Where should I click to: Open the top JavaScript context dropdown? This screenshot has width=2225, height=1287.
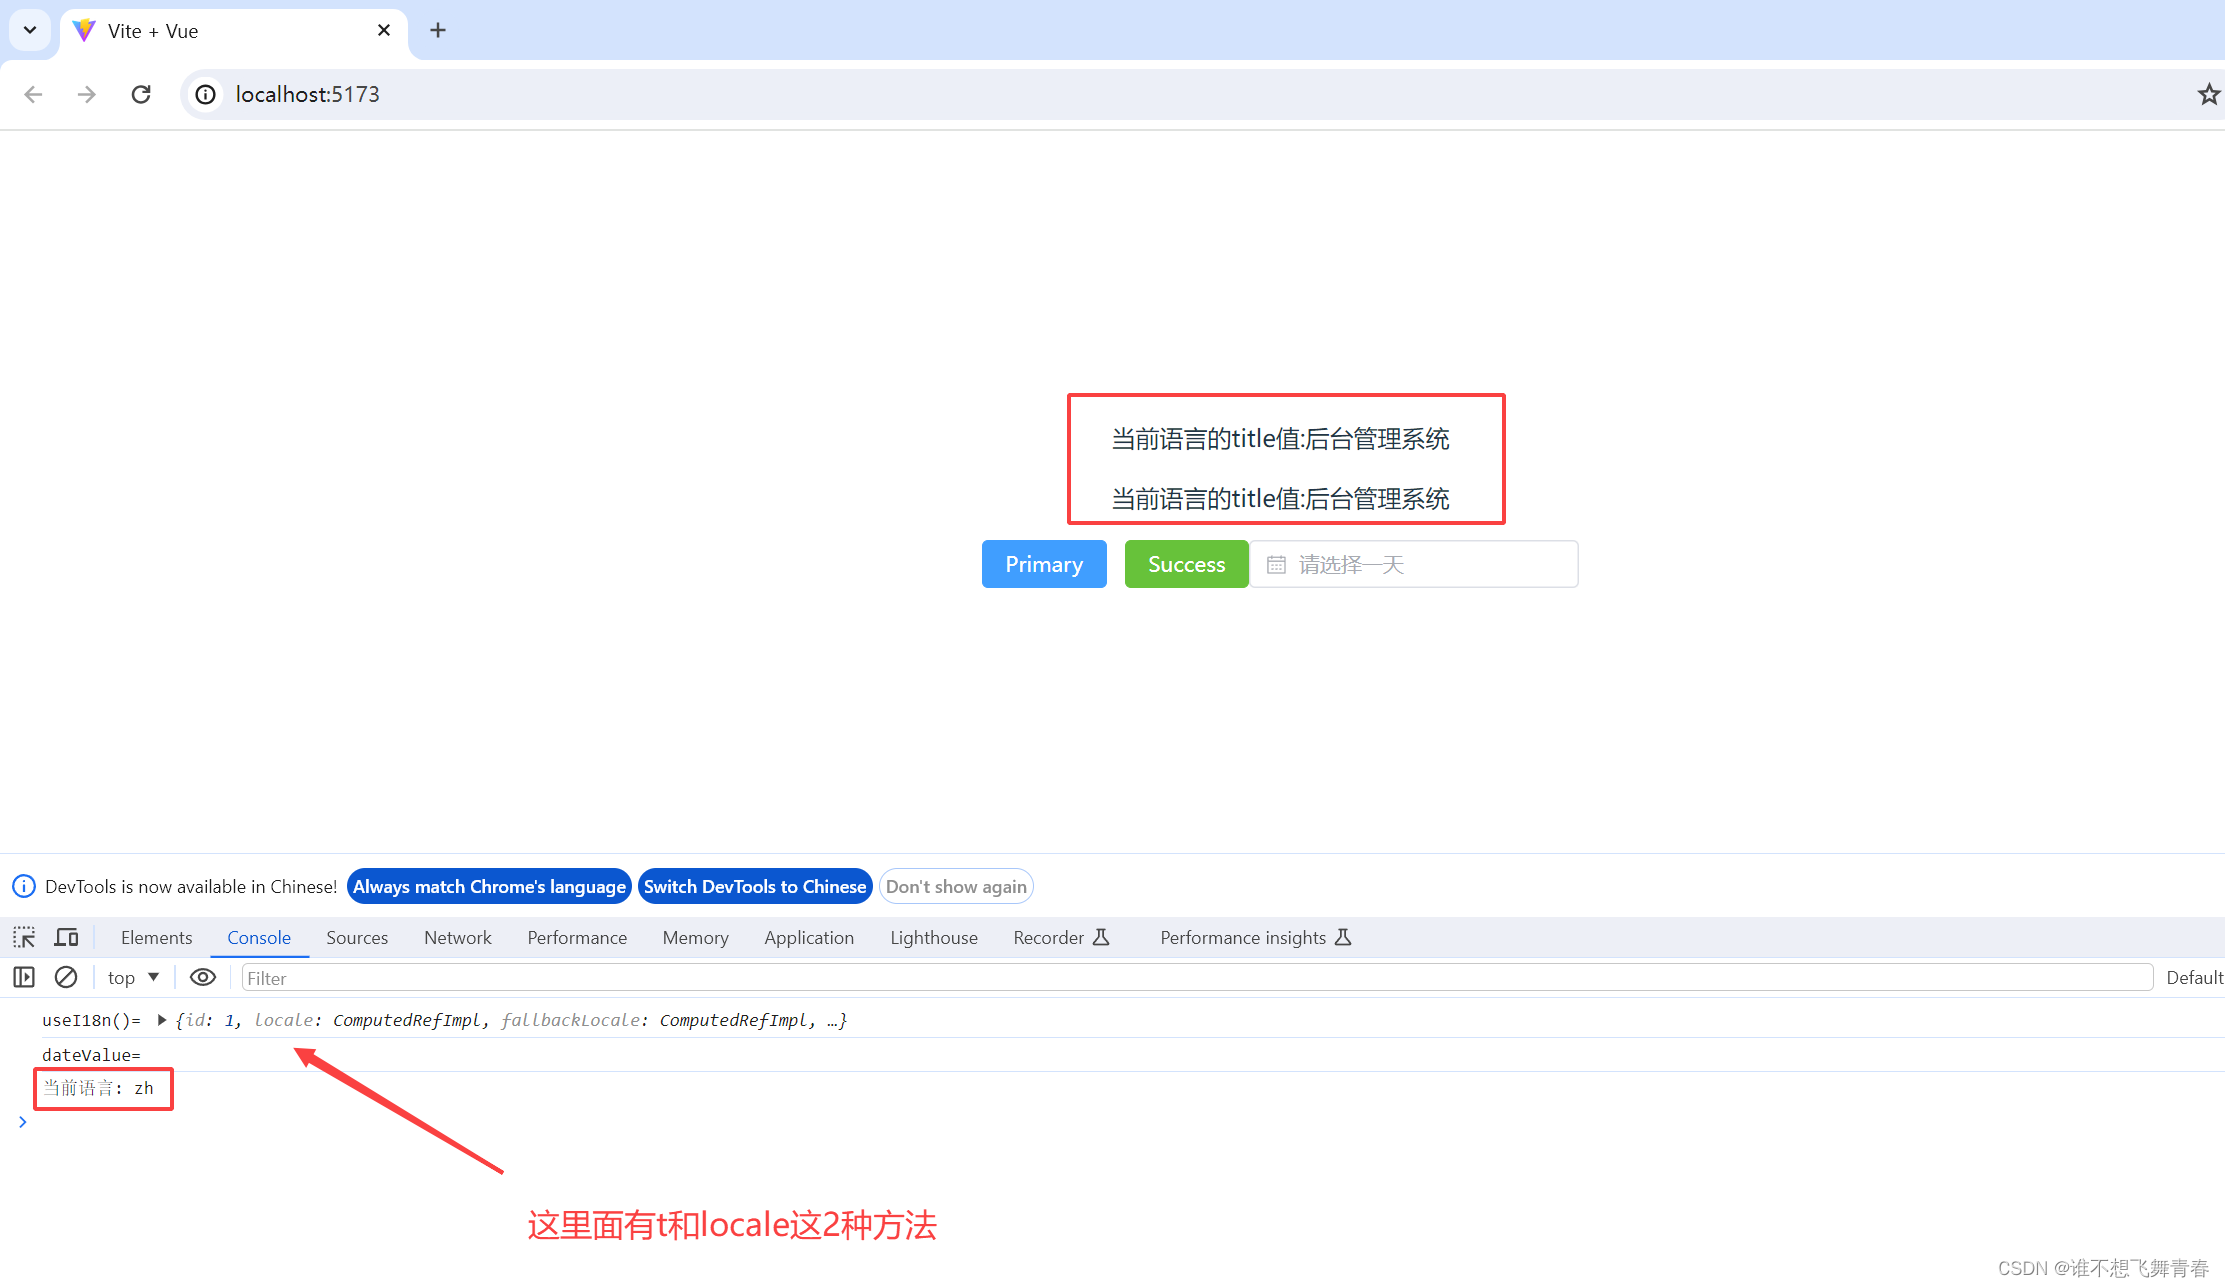[134, 977]
